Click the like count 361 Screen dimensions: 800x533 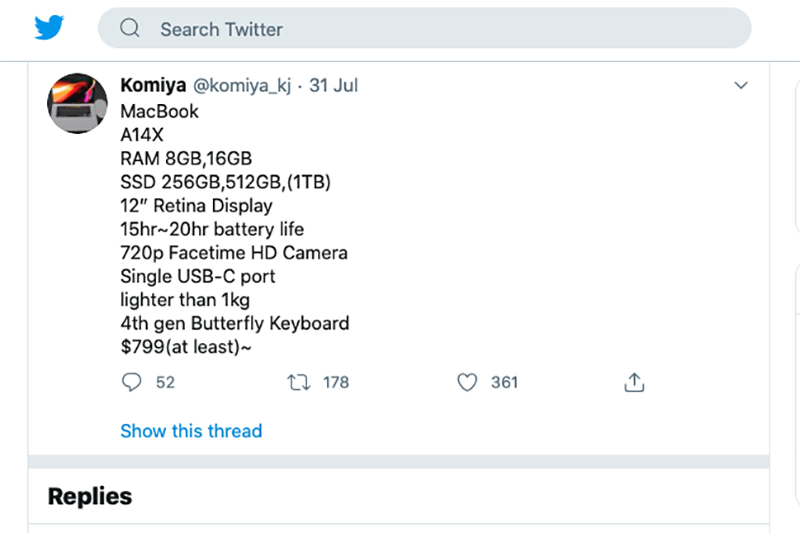(x=504, y=382)
